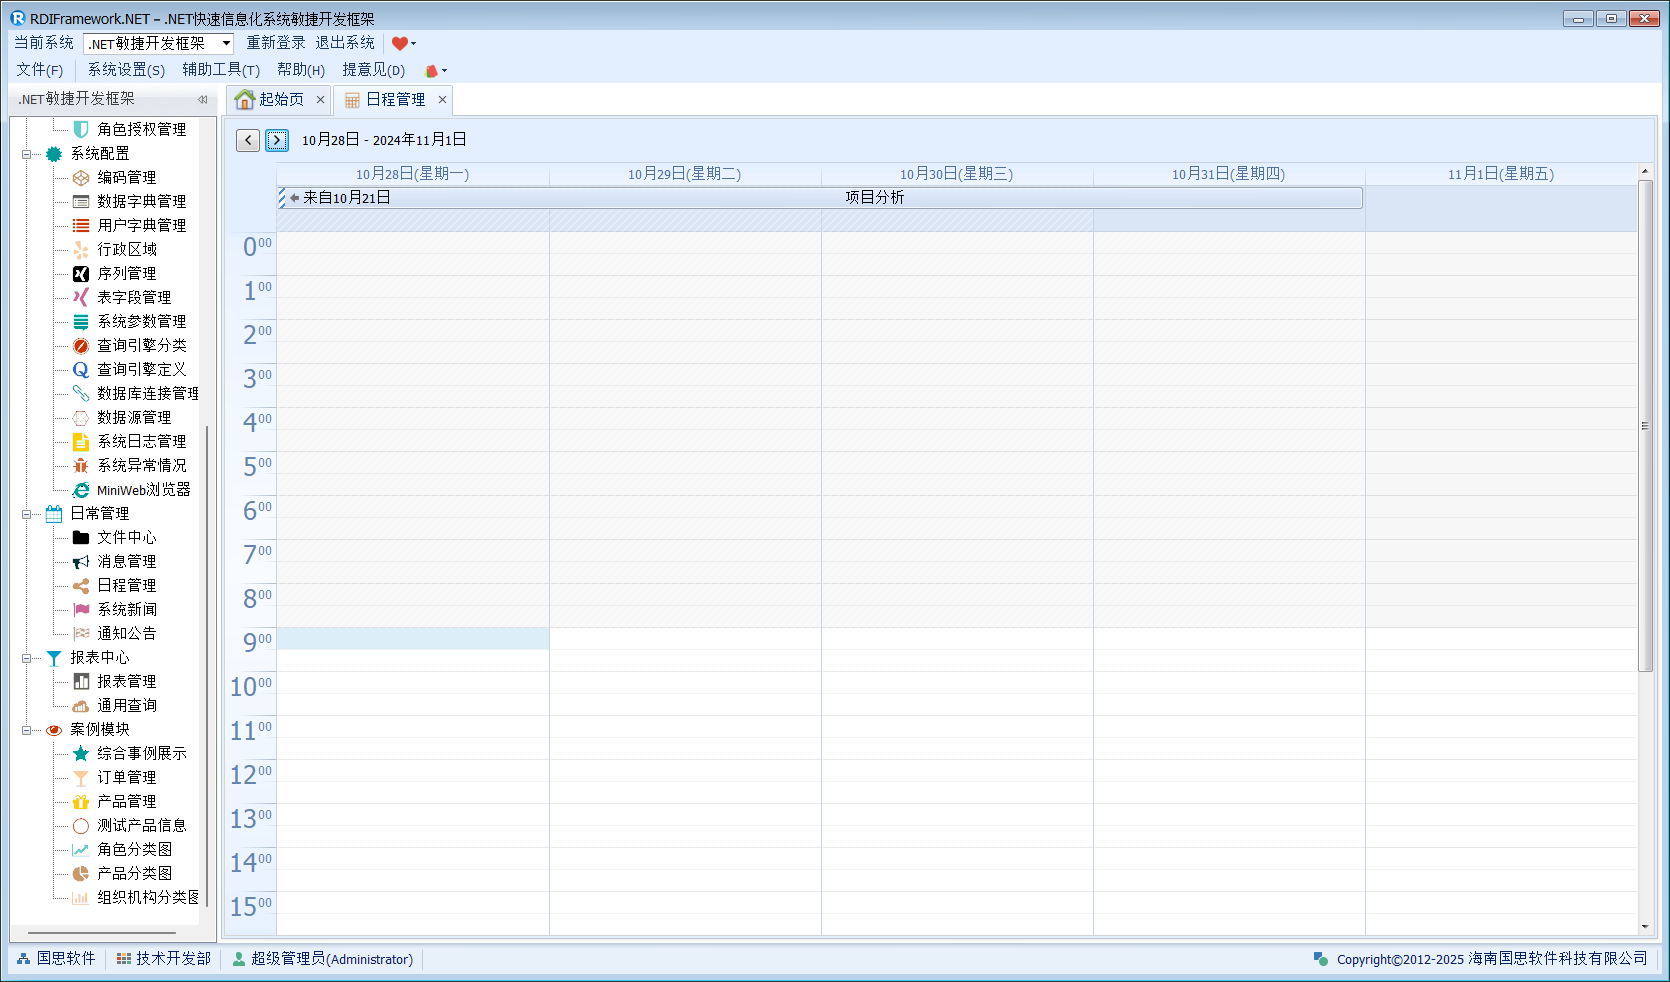Switch to the 起始页 tab
This screenshot has height=982, width=1670.
[x=272, y=99]
